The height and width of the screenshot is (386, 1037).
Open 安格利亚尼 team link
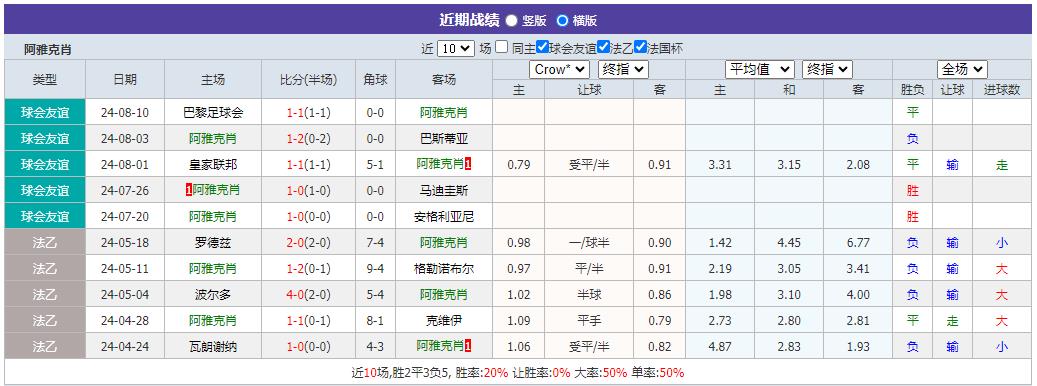(444, 217)
